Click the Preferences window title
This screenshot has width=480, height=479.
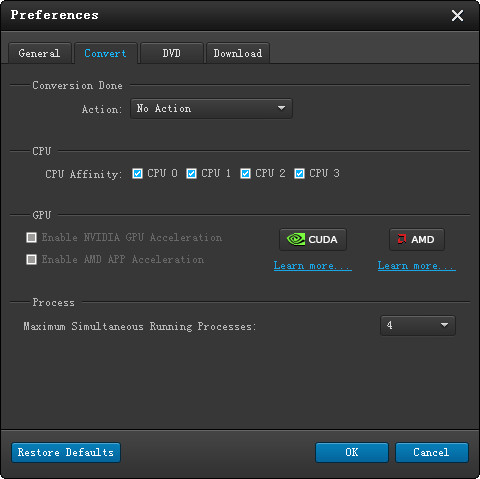click(54, 15)
